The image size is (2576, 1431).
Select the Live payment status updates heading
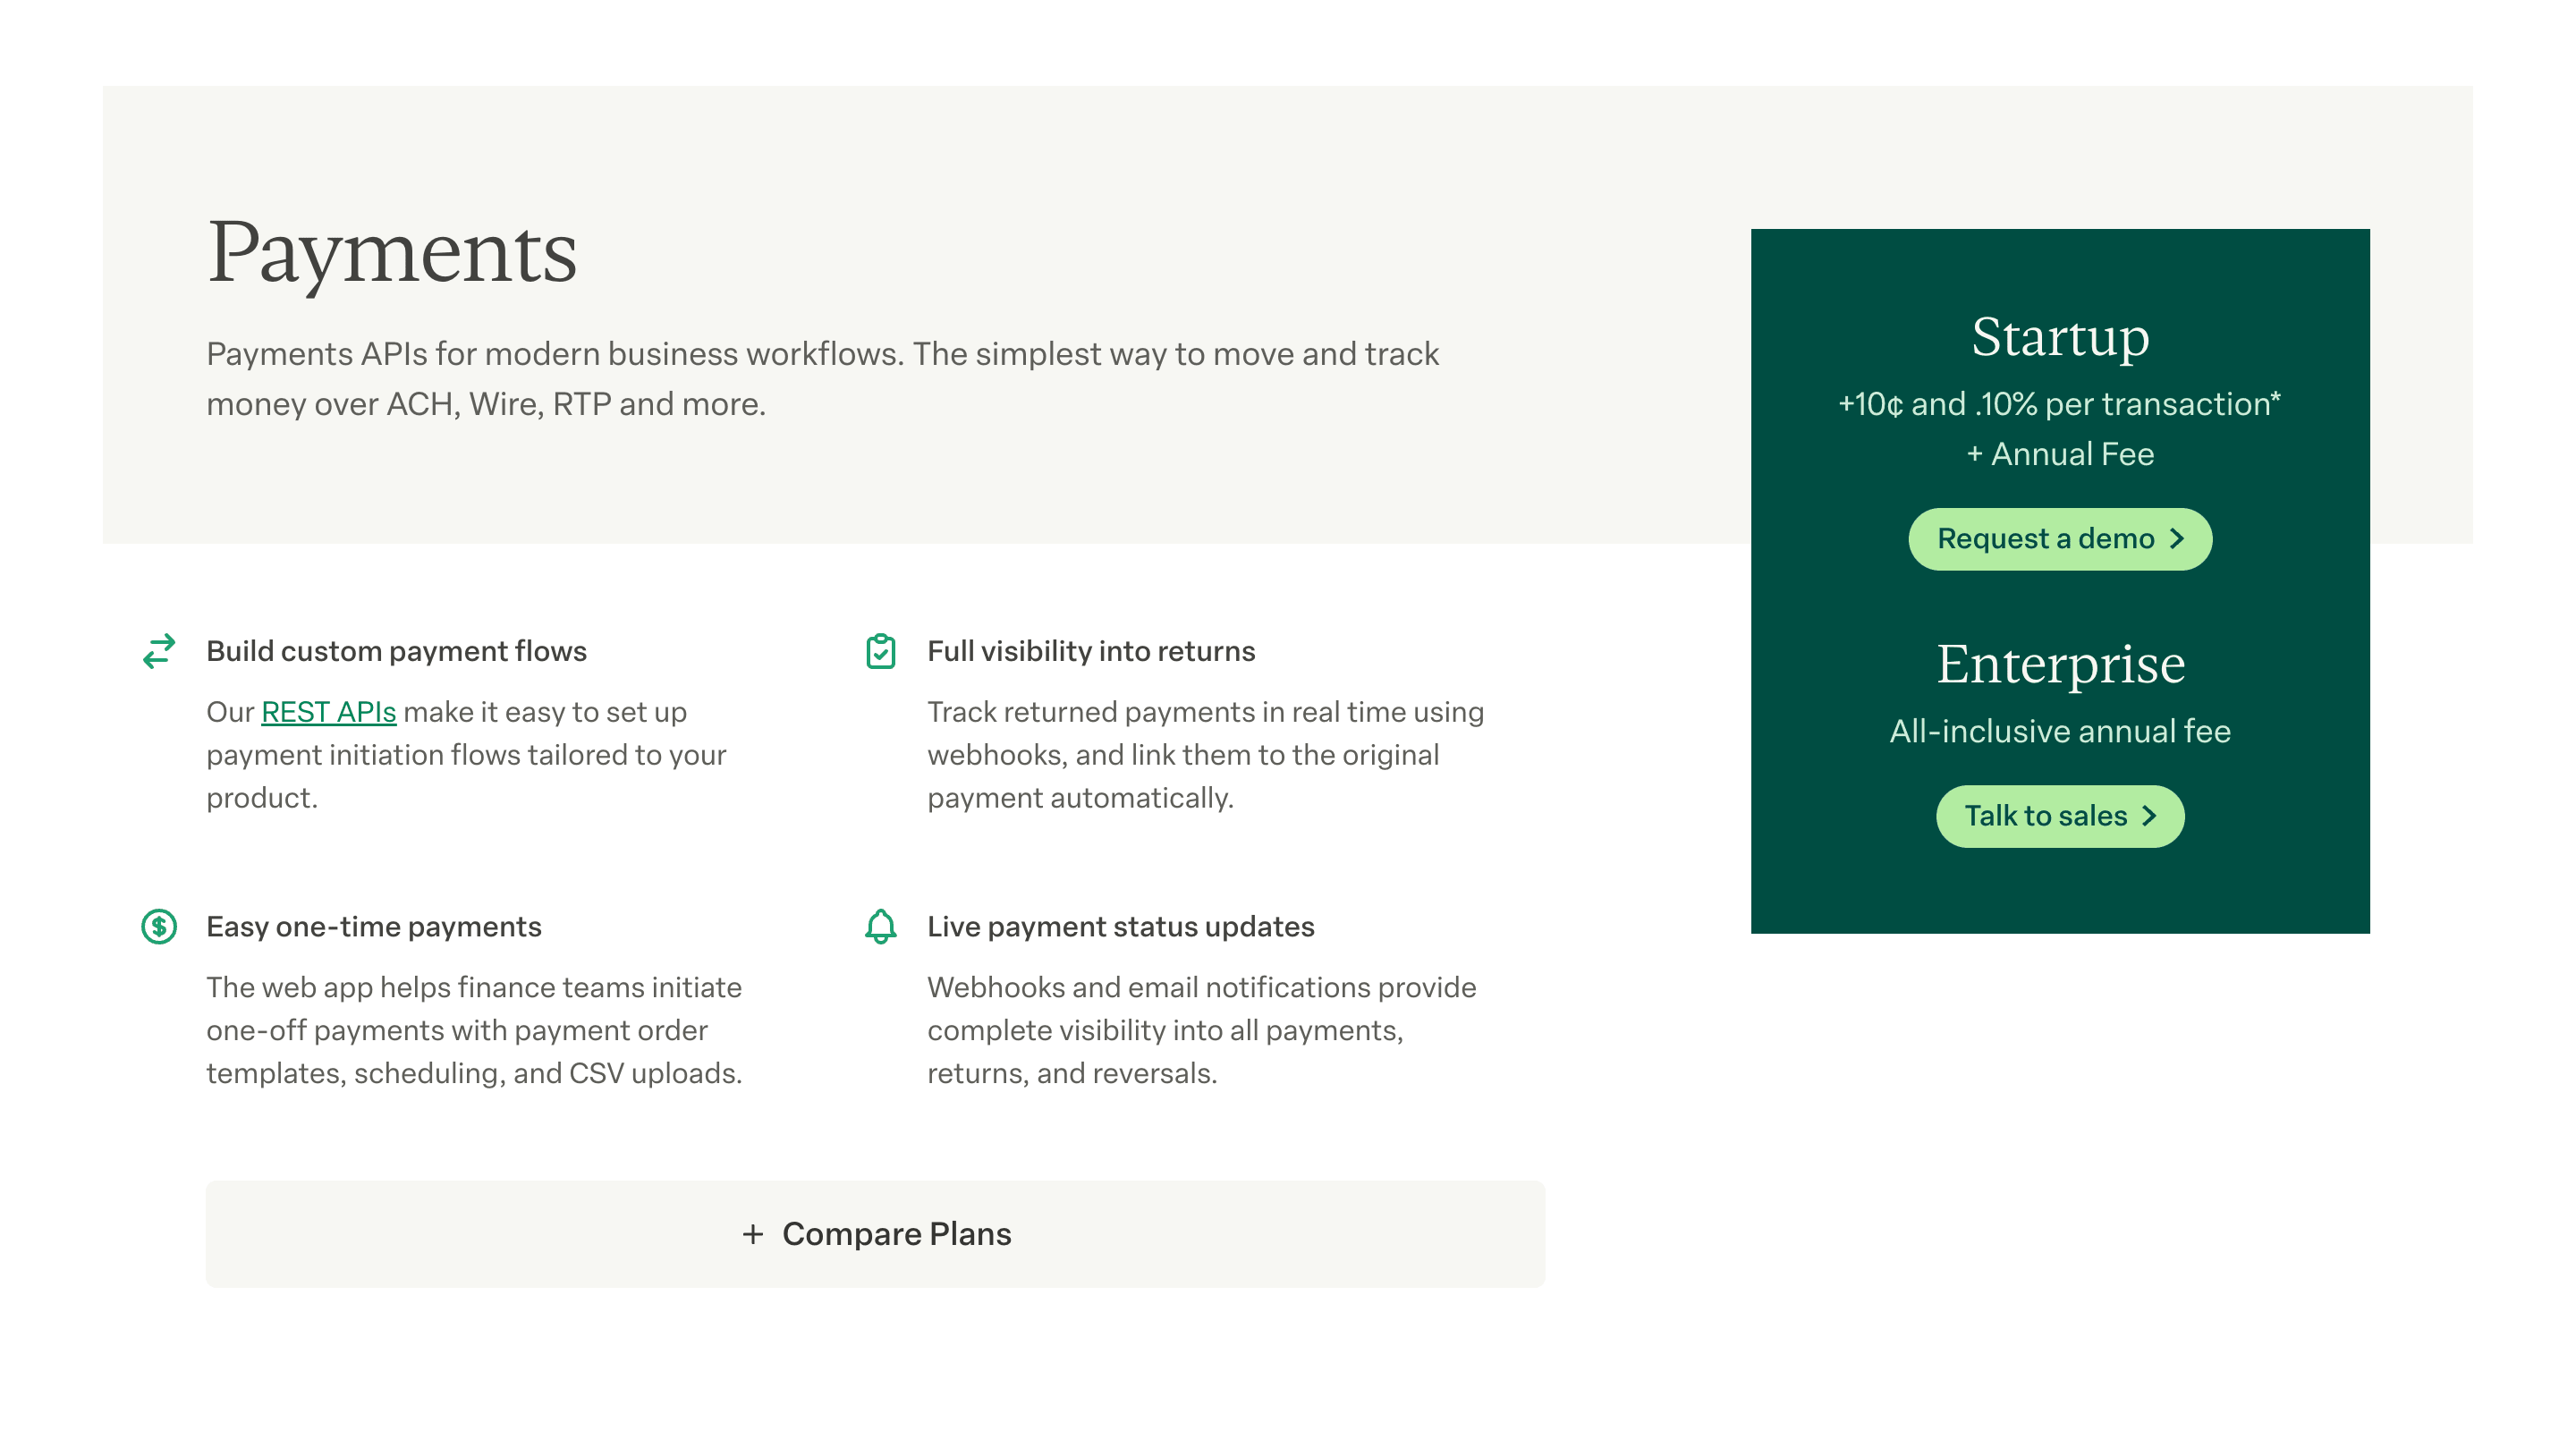1121,927
